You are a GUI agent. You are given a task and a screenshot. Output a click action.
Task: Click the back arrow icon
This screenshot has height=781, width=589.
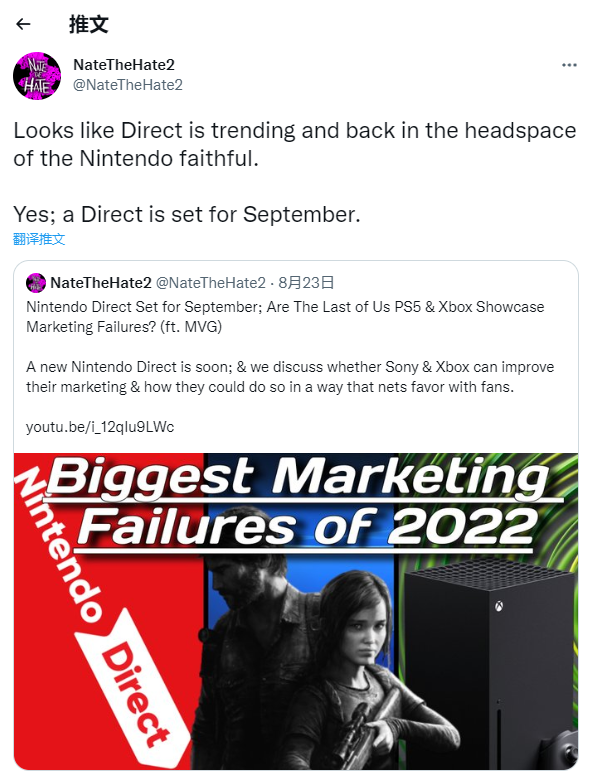point(23,24)
